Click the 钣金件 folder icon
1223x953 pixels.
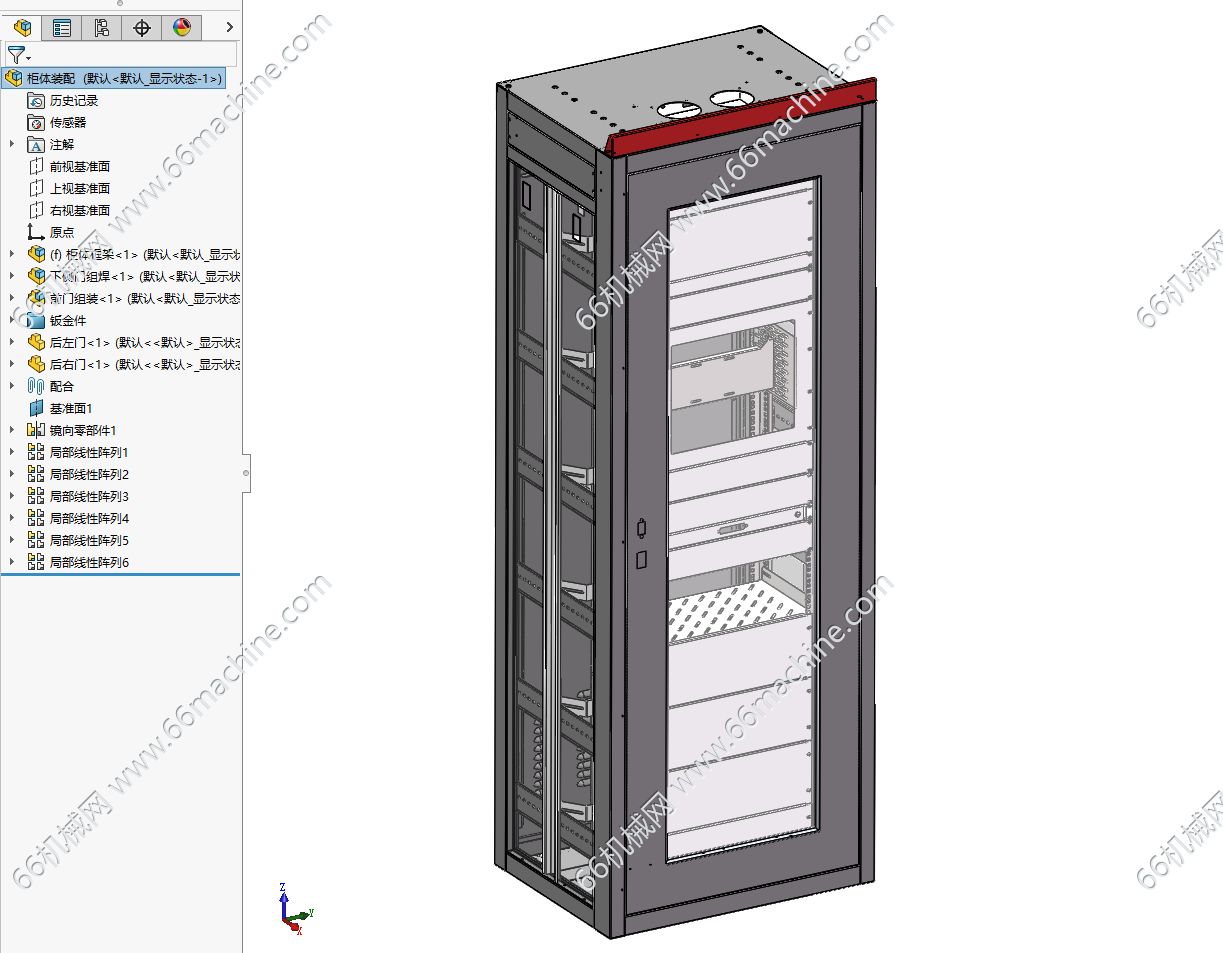coord(36,320)
